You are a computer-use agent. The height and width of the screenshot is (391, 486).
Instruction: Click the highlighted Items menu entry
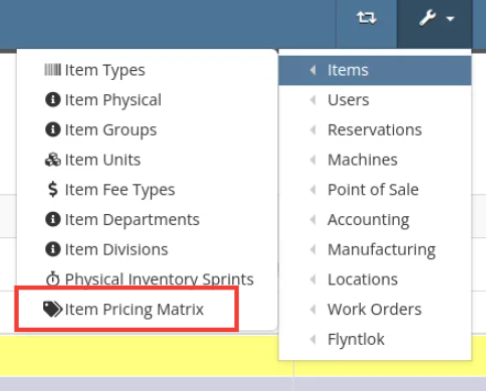coord(375,70)
